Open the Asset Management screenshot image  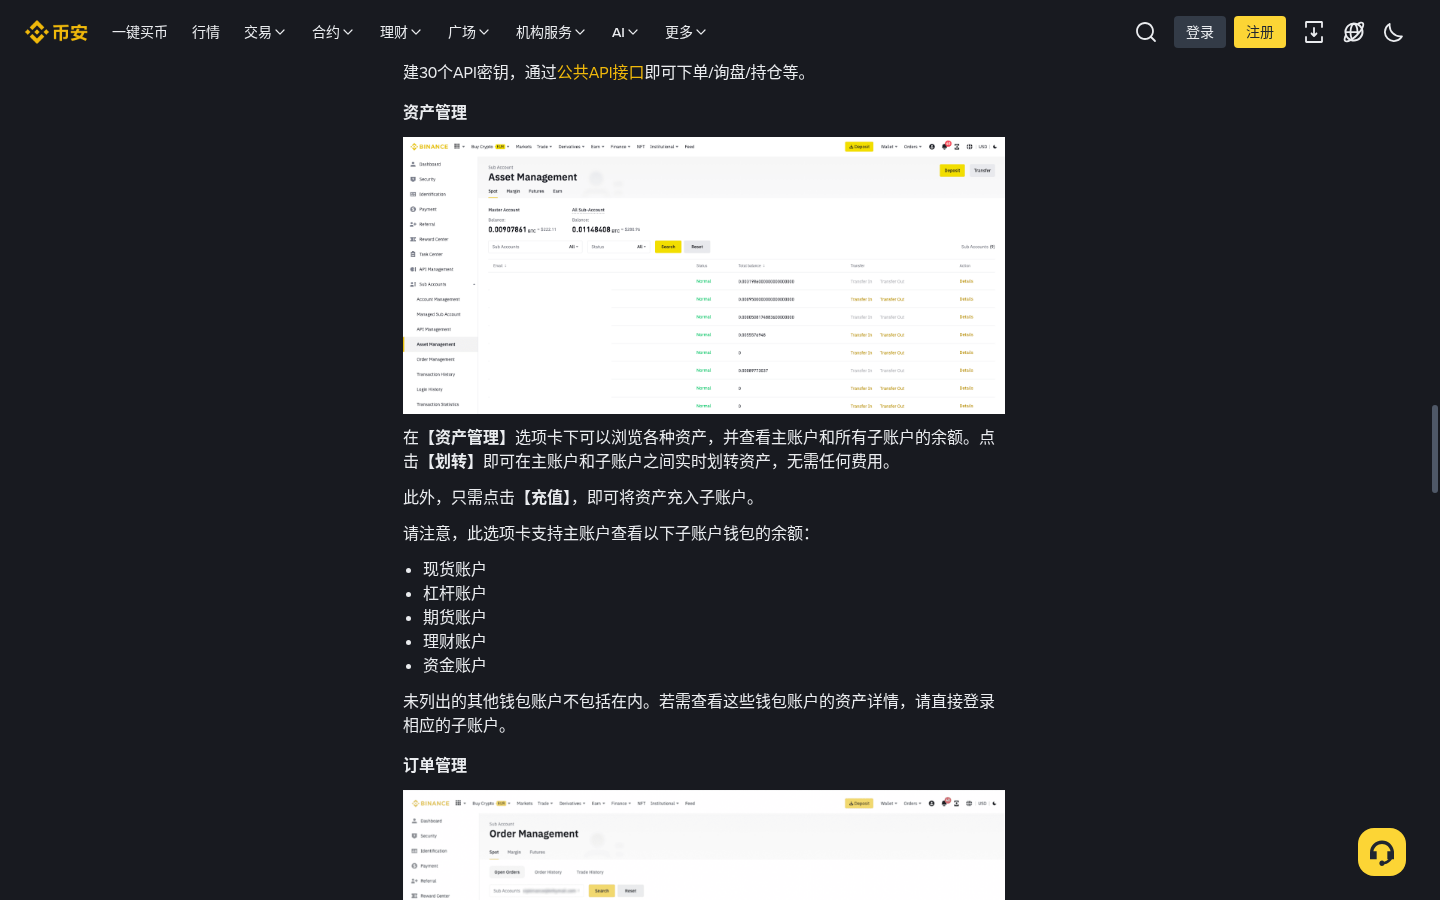click(x=704, y=275)
